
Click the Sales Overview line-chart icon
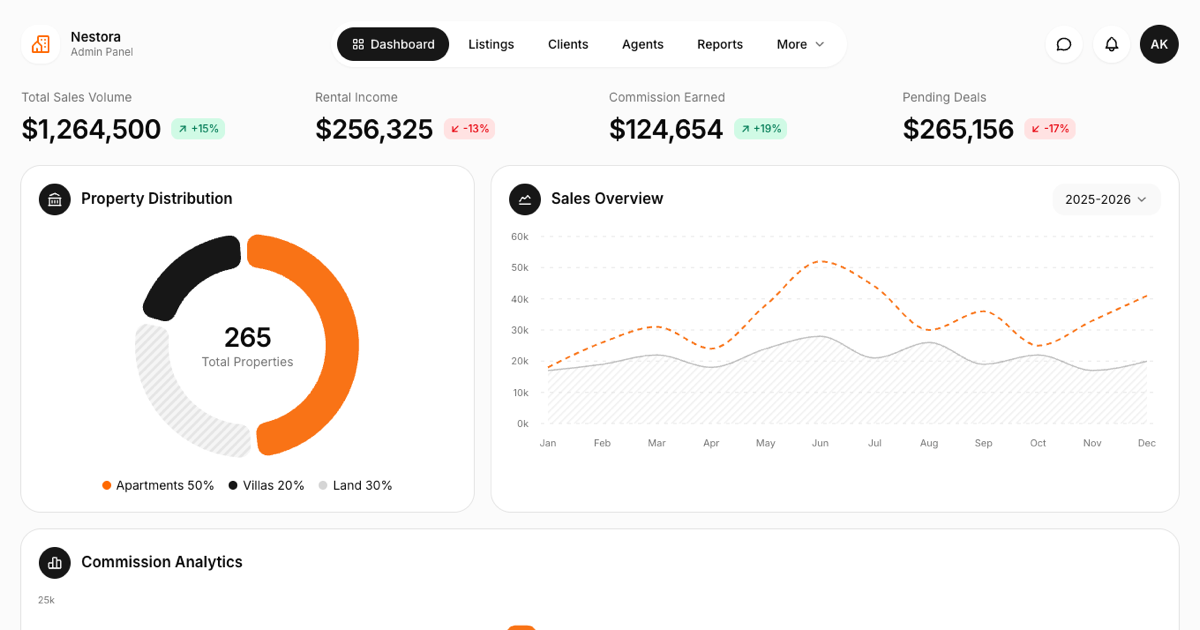[x=525, y=199]
